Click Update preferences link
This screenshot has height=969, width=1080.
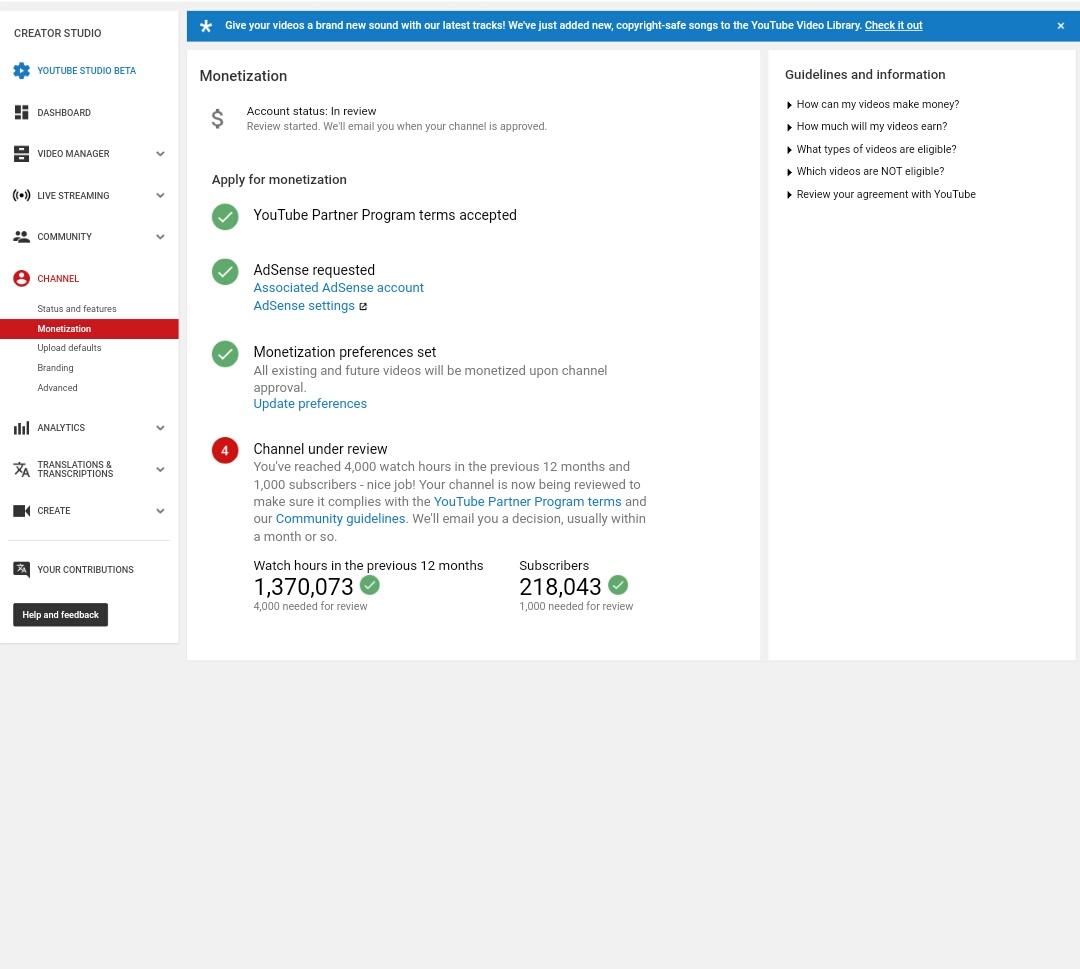click(310, 404)
